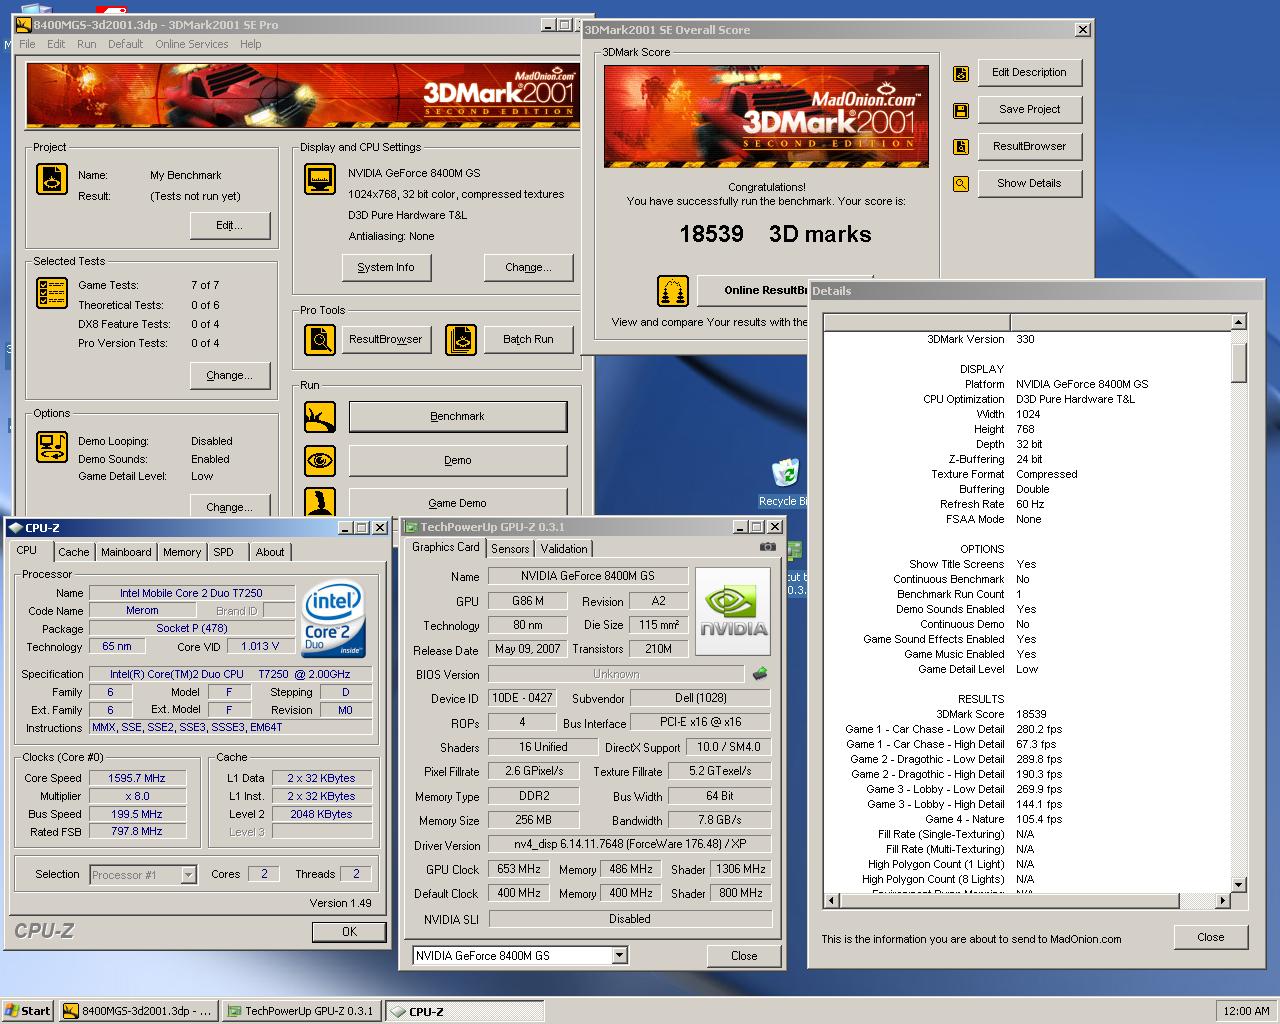Click OK in the CPU-Z window
Viewport: 1280px width, 1024px height.
tap(349, 932)
